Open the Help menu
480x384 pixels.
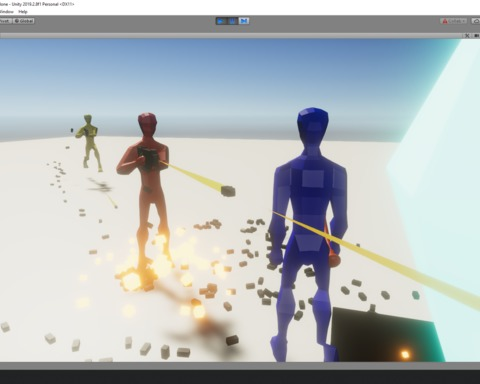(x=23, y=12)
